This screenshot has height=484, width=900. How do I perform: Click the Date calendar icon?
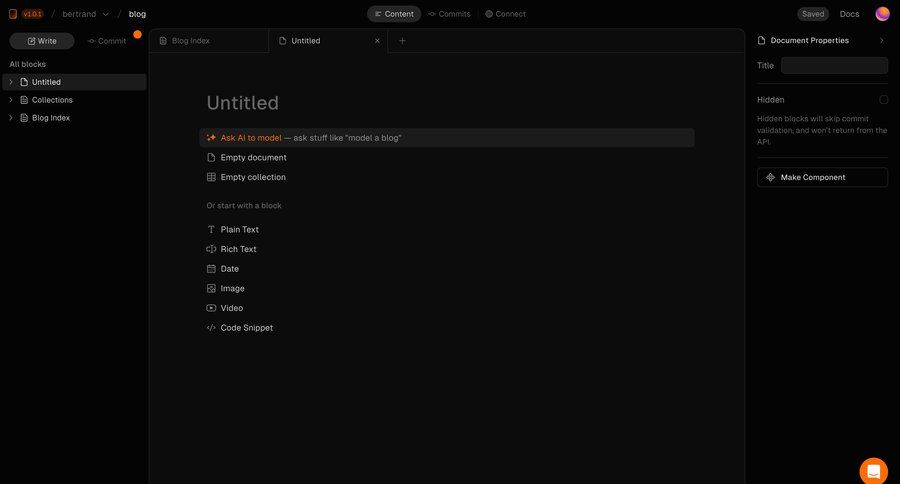click(211, 269)
